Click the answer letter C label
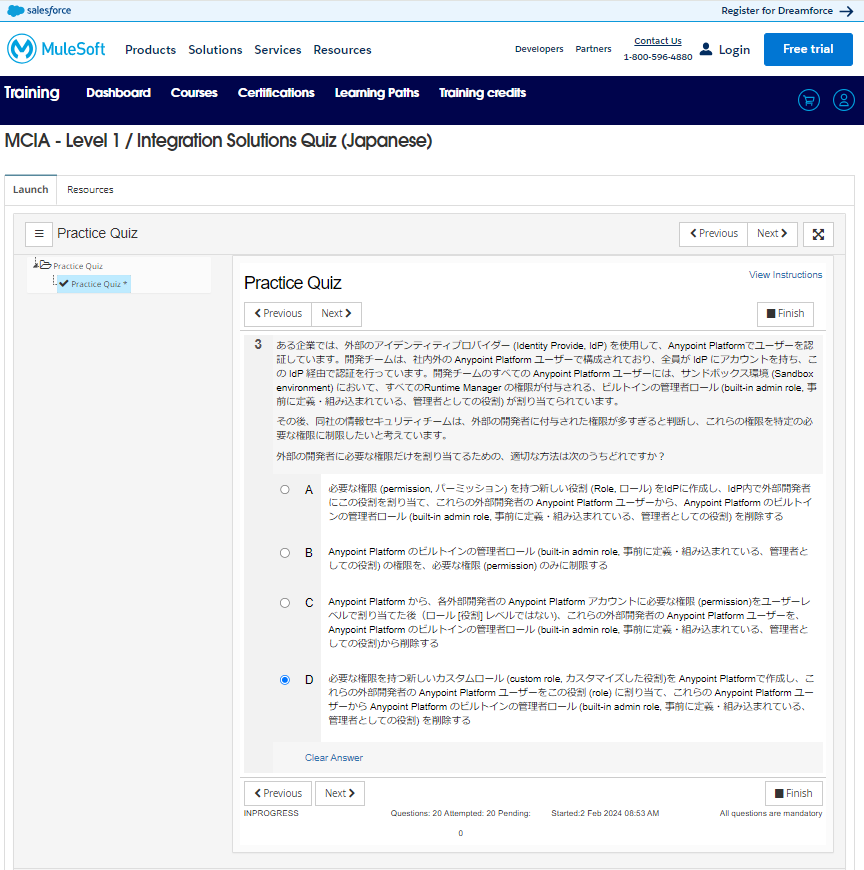 coord(309,603)
